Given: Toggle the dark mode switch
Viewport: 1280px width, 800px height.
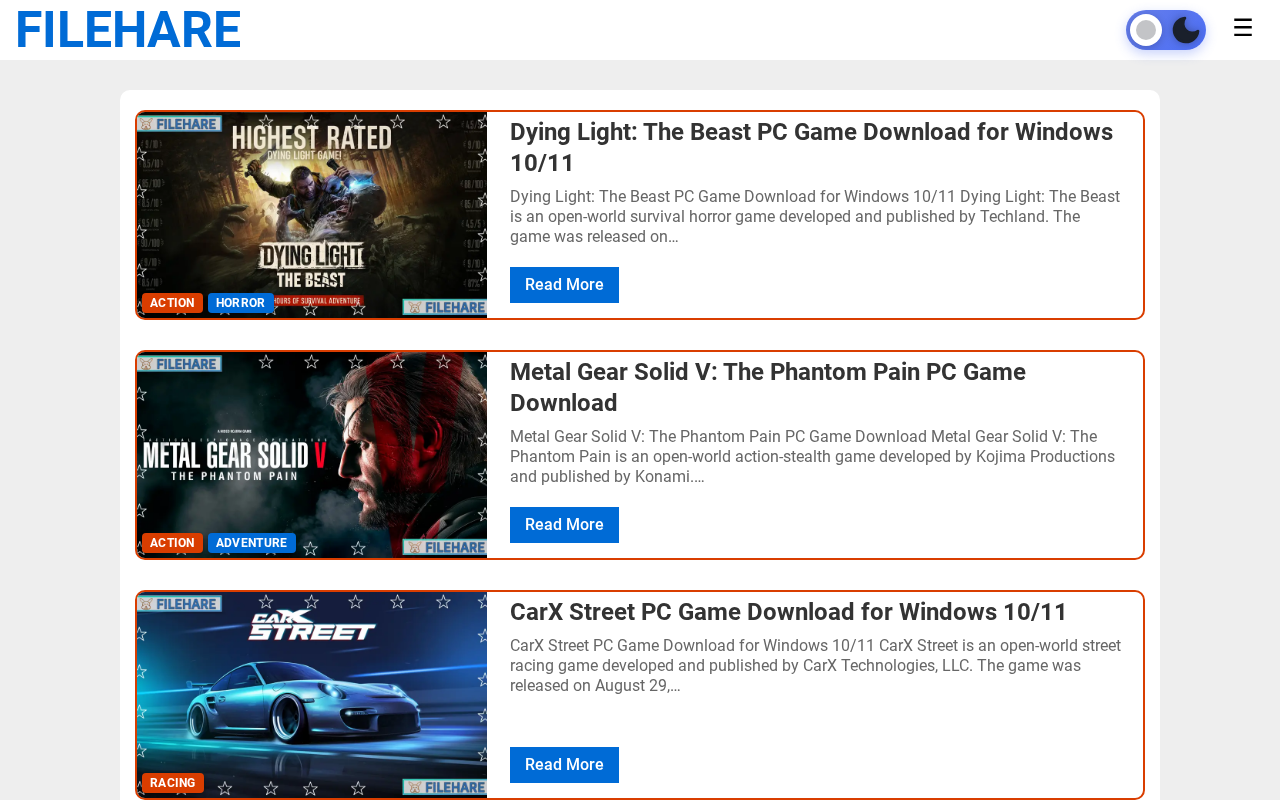Looking at the screenshot, I should 1166,30.
